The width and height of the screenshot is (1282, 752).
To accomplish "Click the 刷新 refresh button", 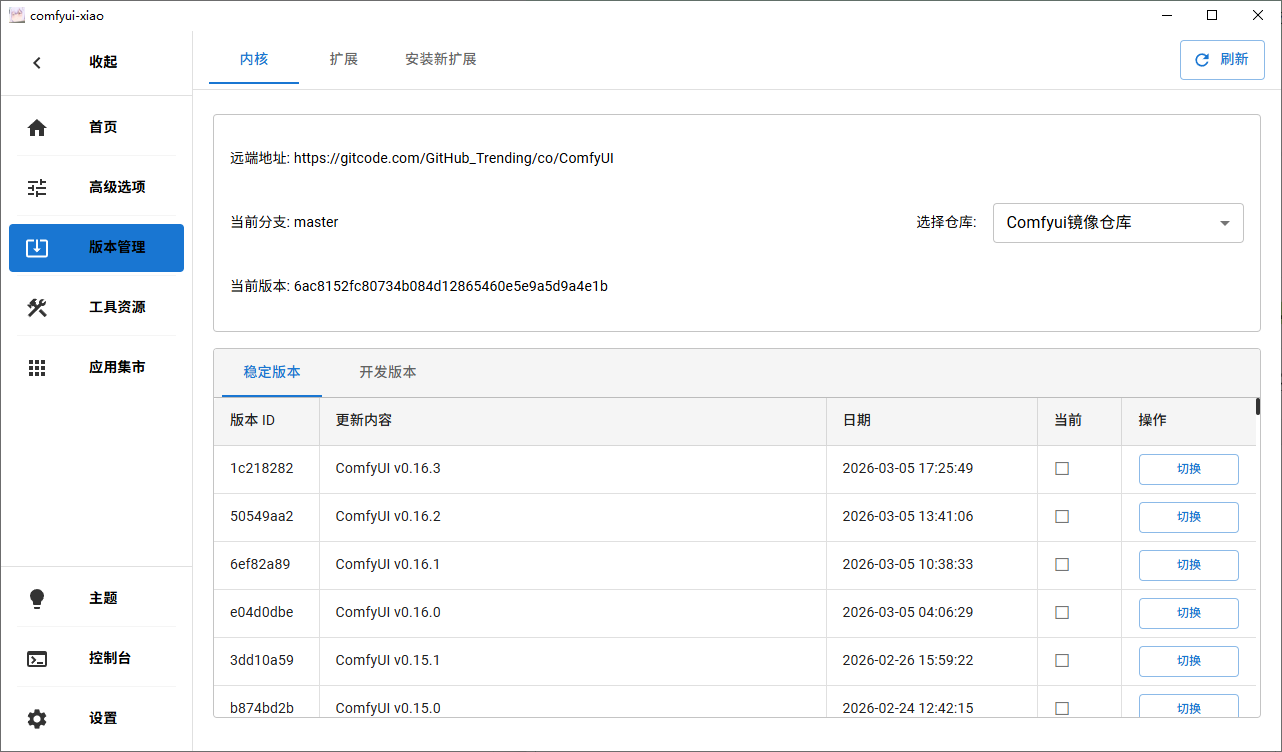I will (1222, 60).
